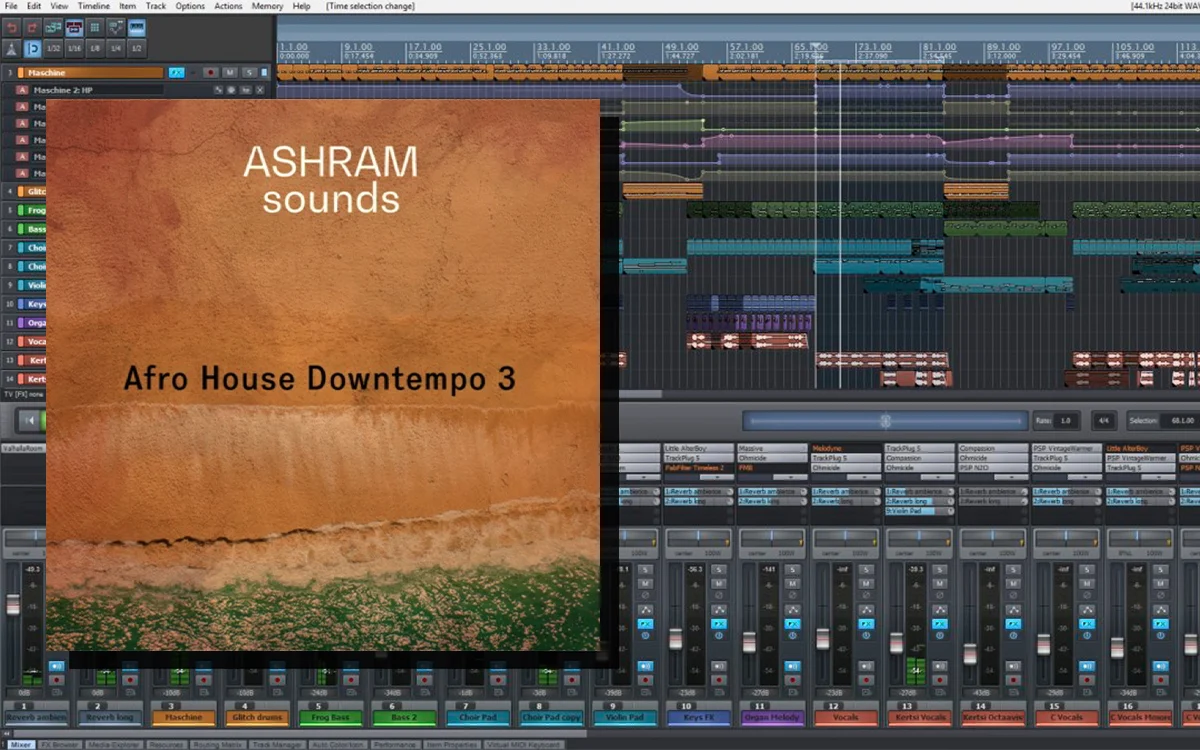
Task: Open FX chain on Kertsi Octaavis channel
Action: (x=1013, y=624)
